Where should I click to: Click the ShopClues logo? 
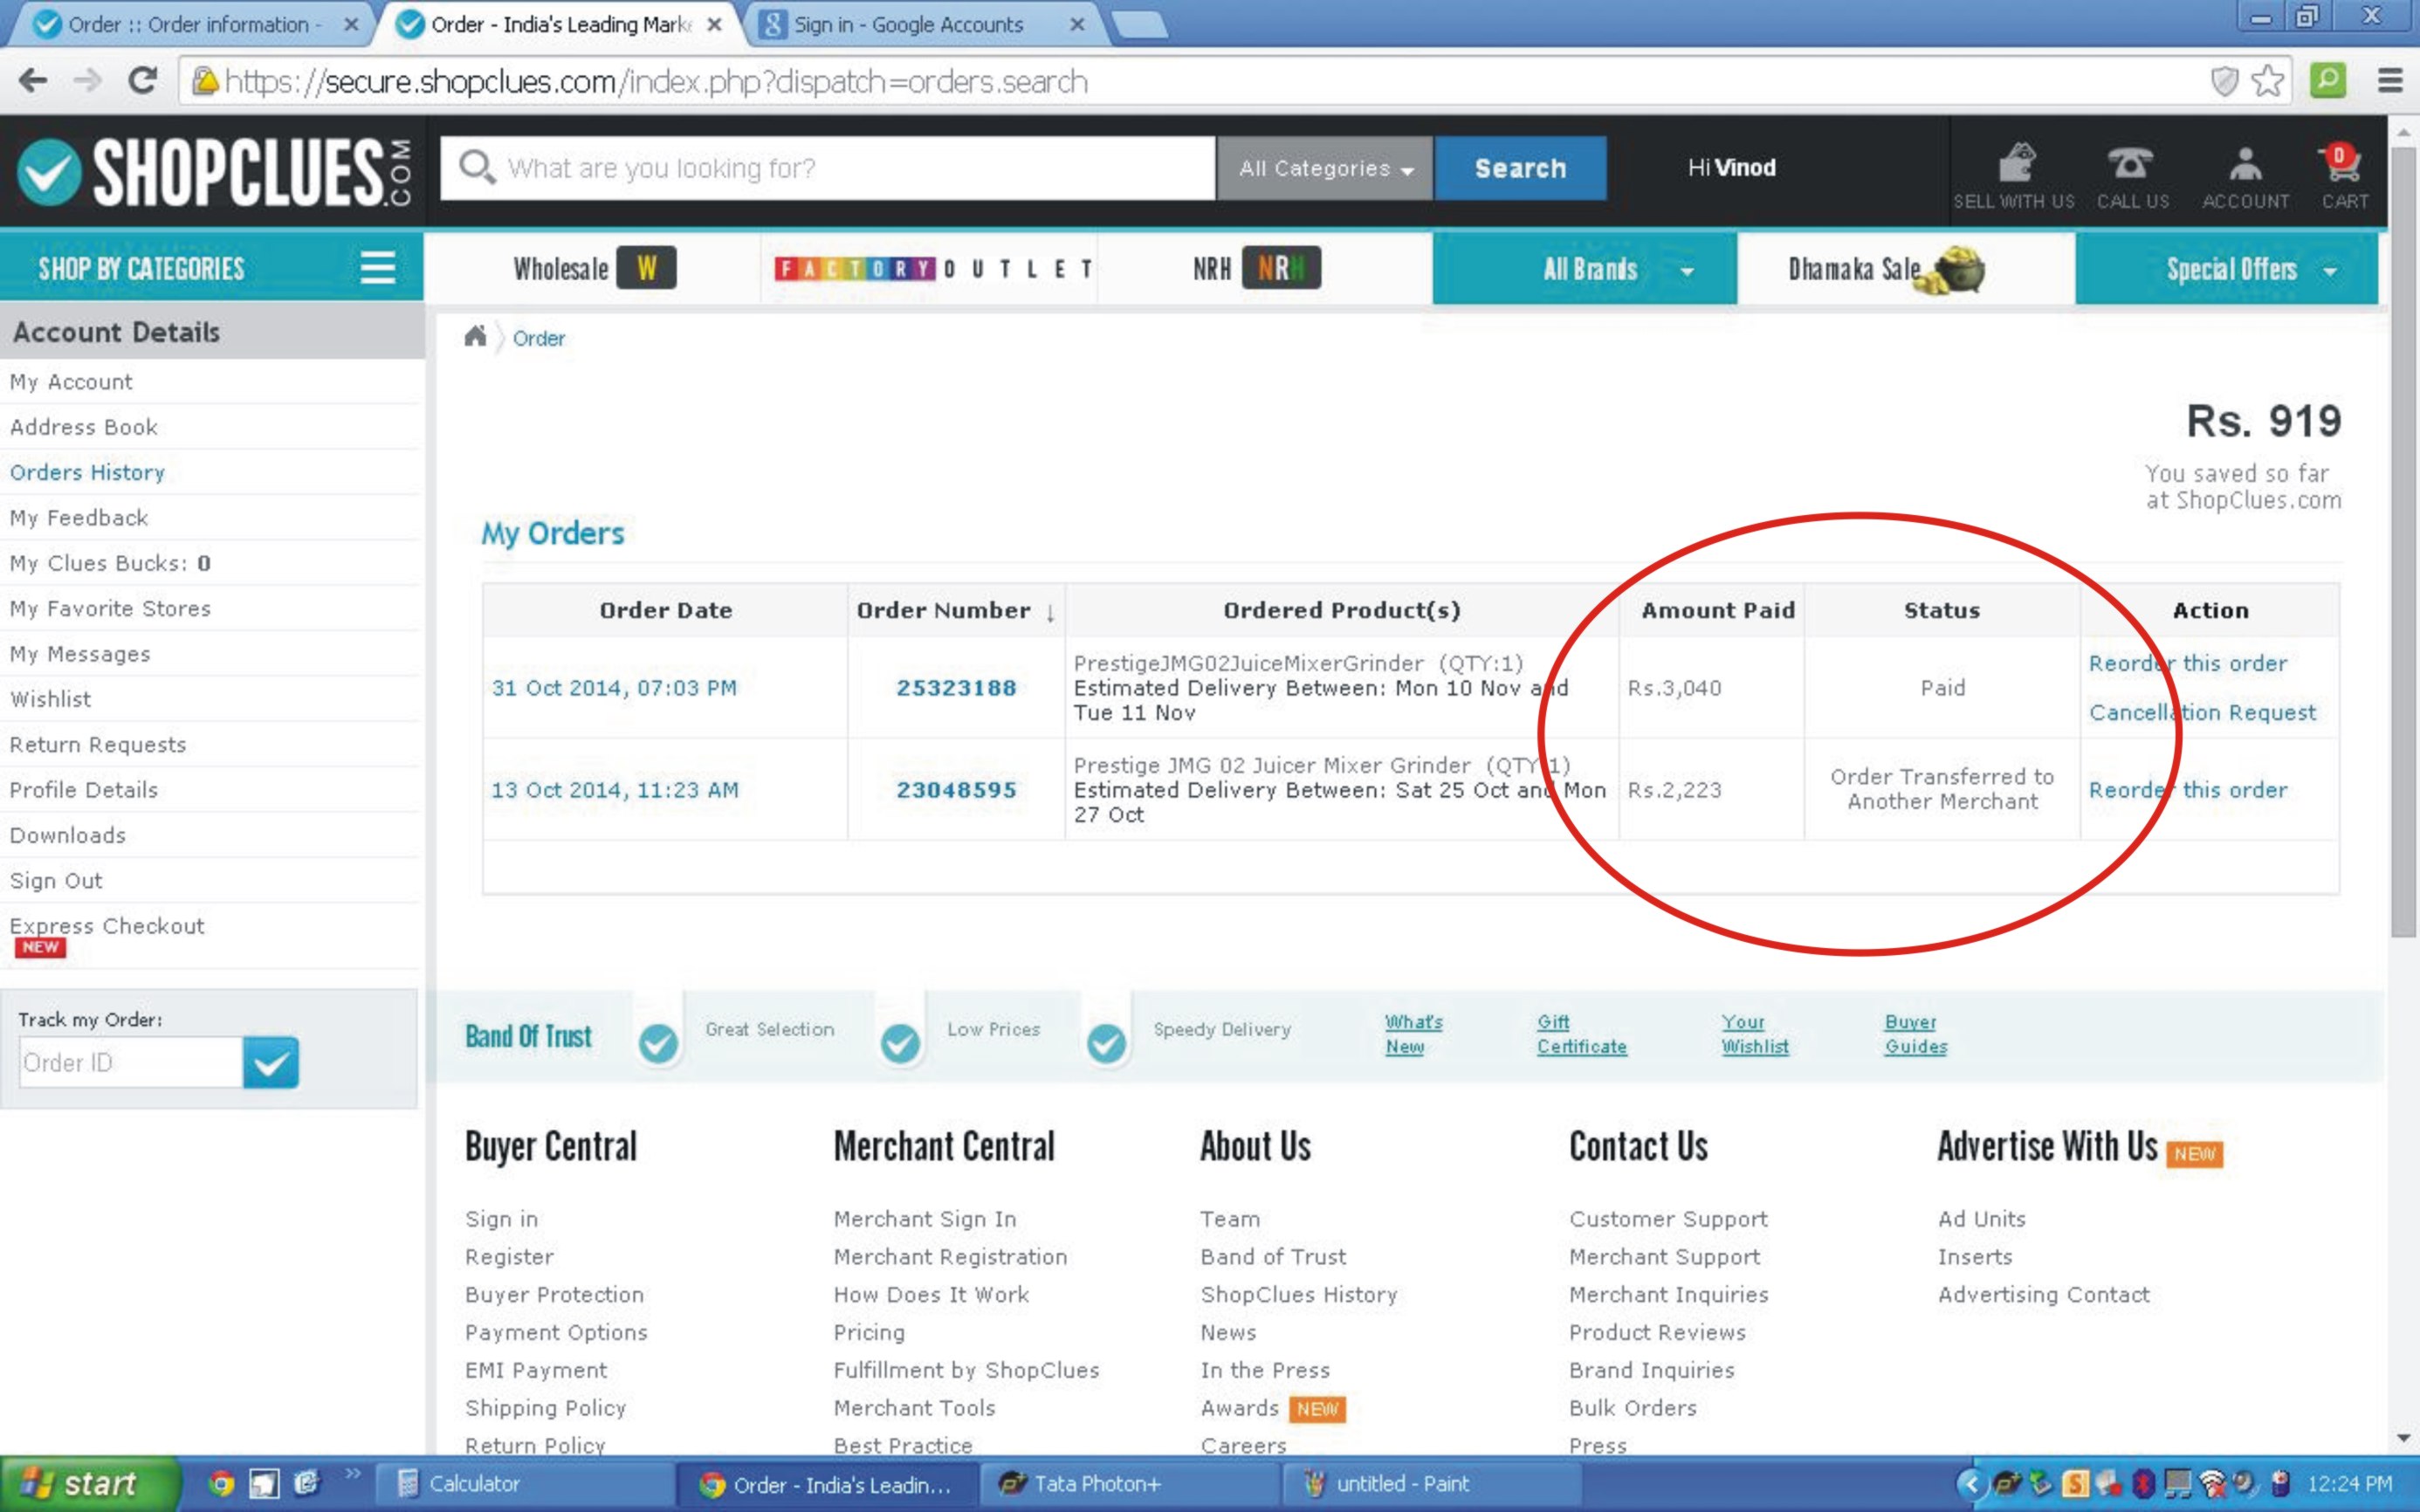[214, 172]
